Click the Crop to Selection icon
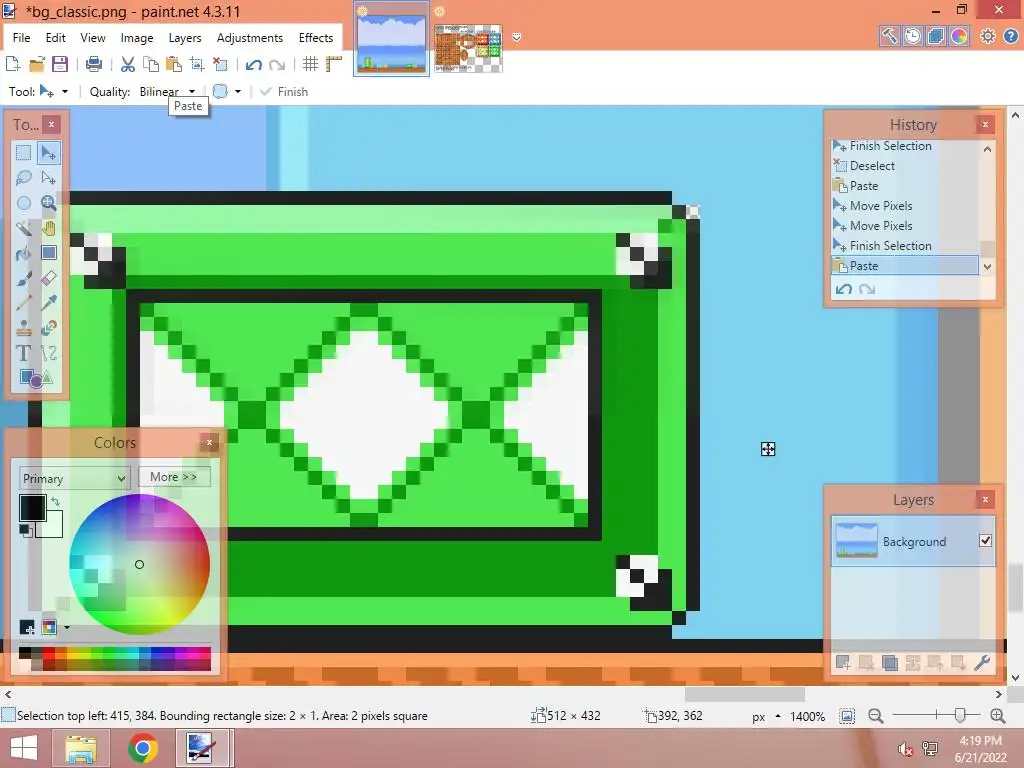 [197, 64]
